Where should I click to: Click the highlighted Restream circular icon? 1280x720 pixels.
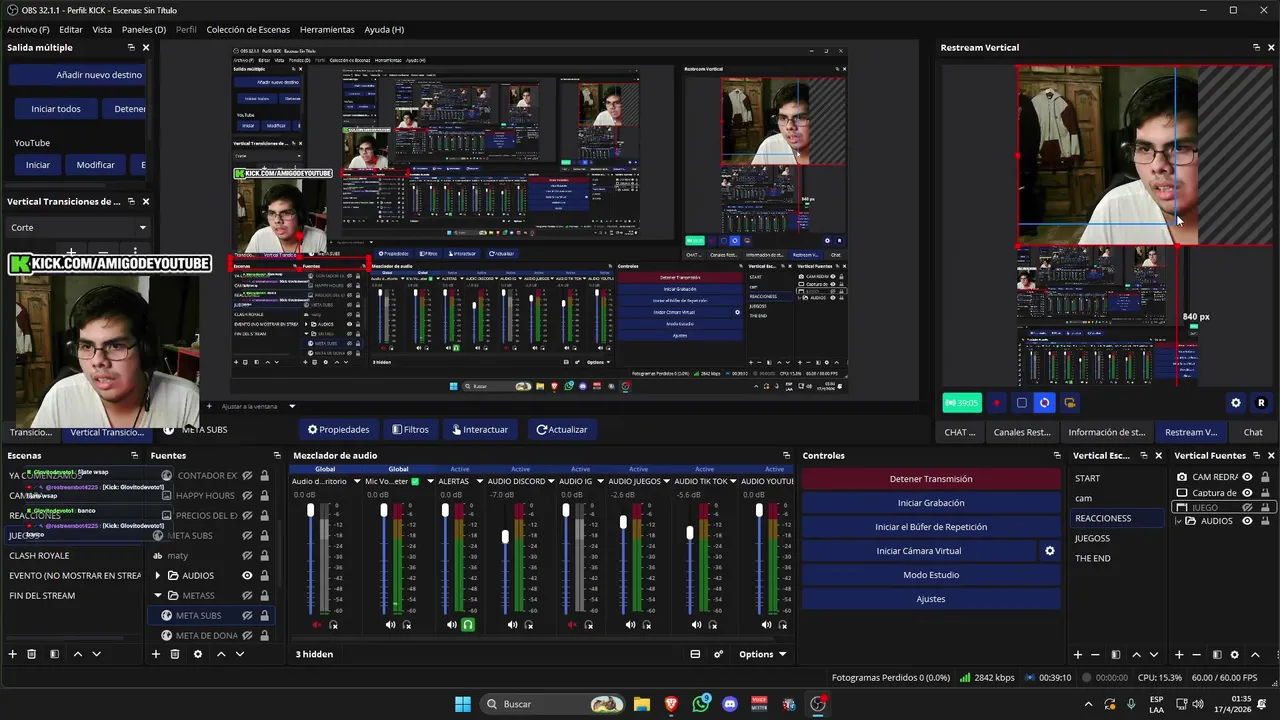tap(1045, 403)
